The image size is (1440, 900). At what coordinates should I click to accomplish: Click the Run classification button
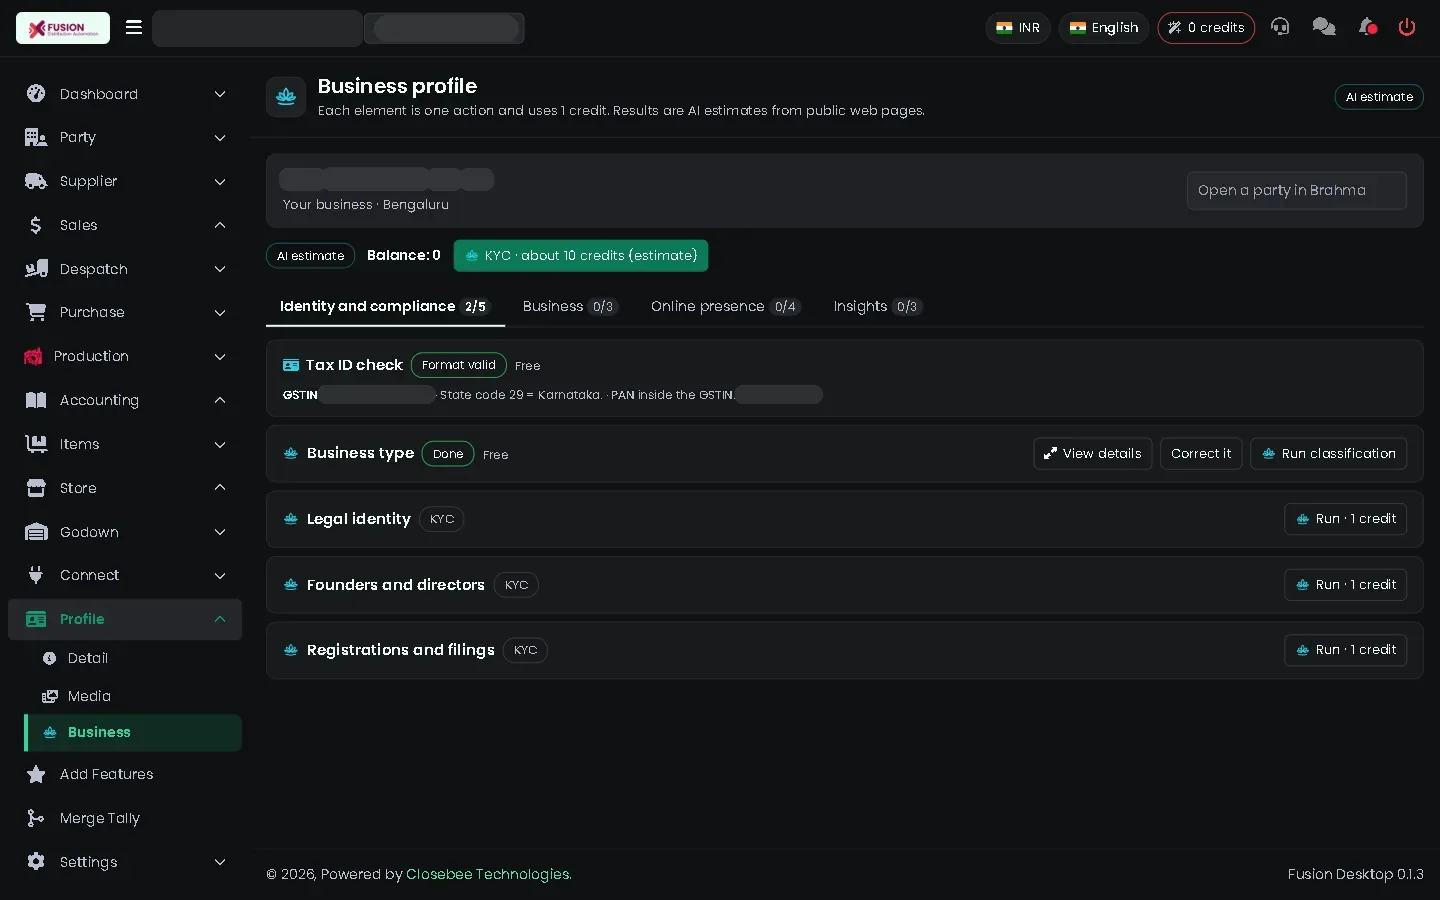(1329, 454)
